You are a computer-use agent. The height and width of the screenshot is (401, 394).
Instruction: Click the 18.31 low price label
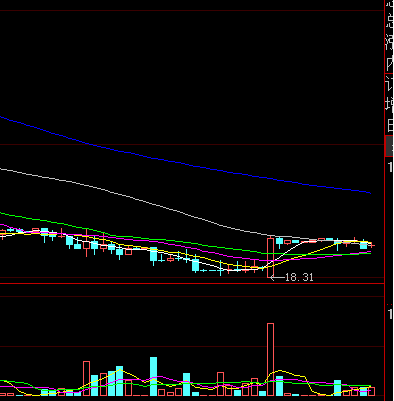pyautogui.click(x=299, y=277)
